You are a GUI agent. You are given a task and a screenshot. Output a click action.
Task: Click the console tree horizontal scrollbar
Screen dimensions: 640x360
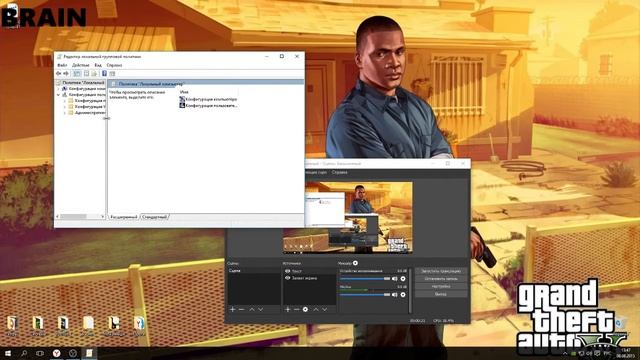[x=81, y=216]
